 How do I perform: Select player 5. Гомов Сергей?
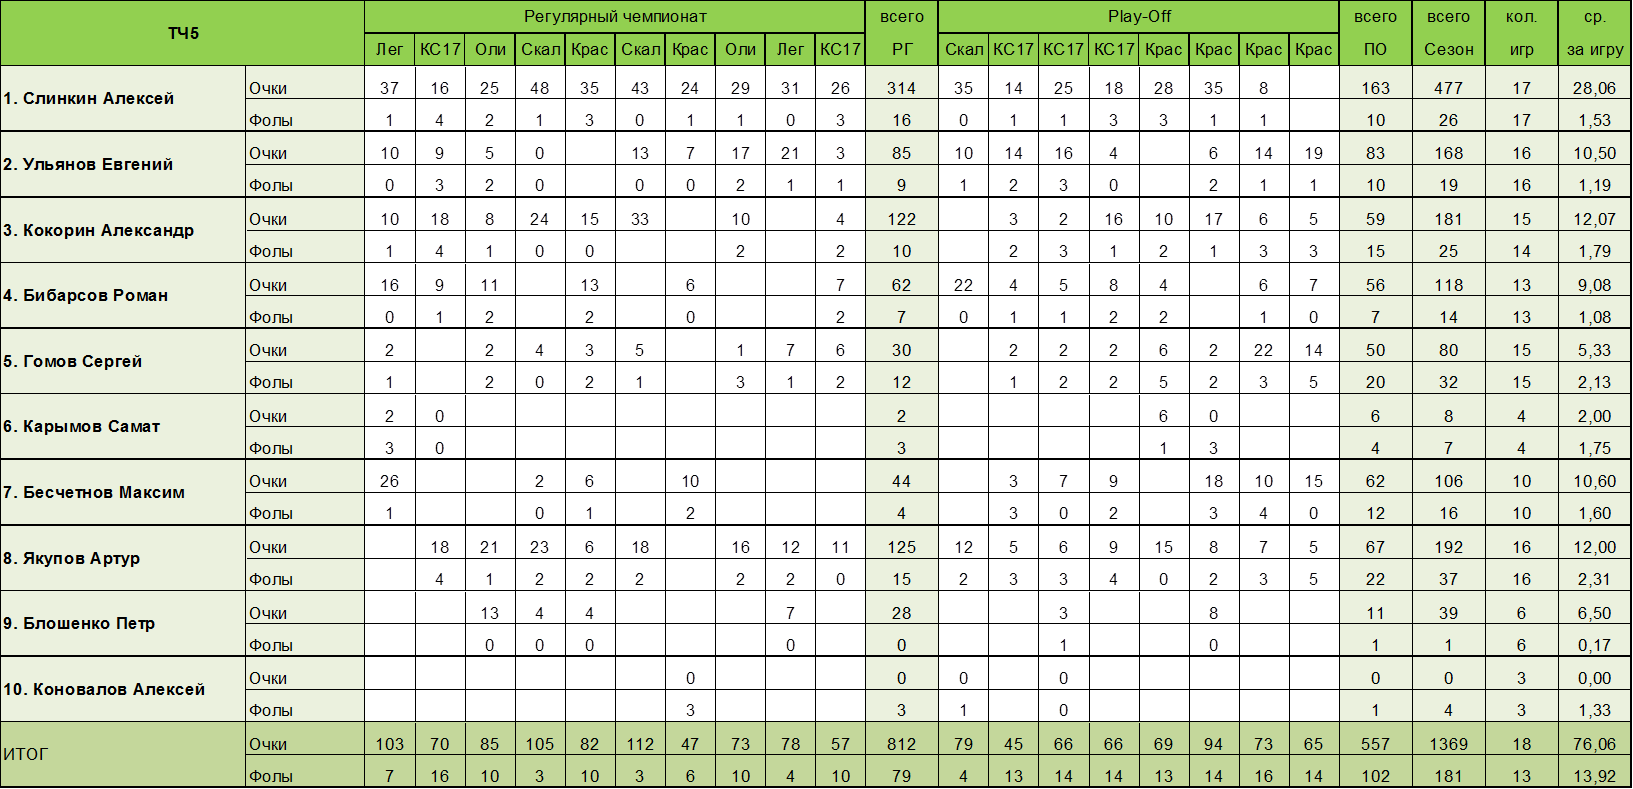point(123,361)
